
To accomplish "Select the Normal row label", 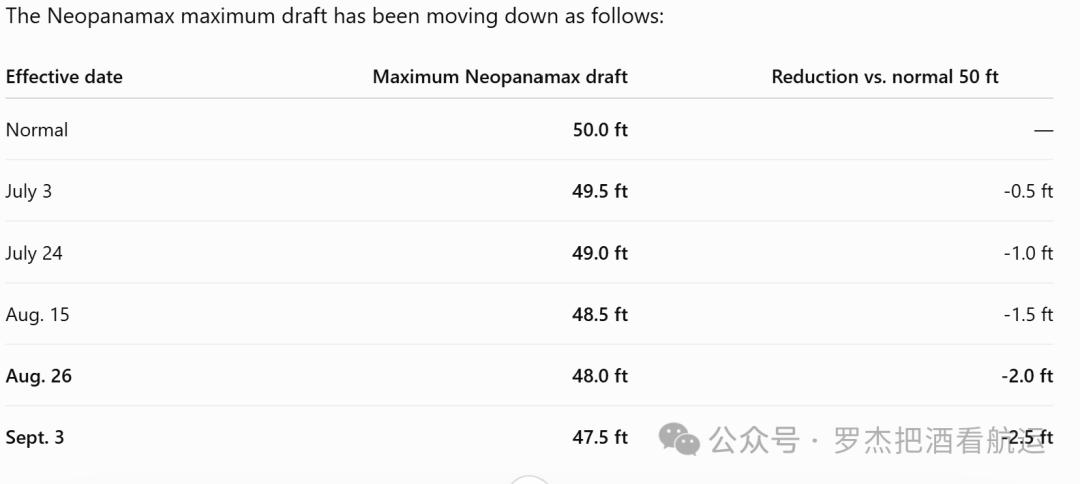I will (x=37, y=130).
